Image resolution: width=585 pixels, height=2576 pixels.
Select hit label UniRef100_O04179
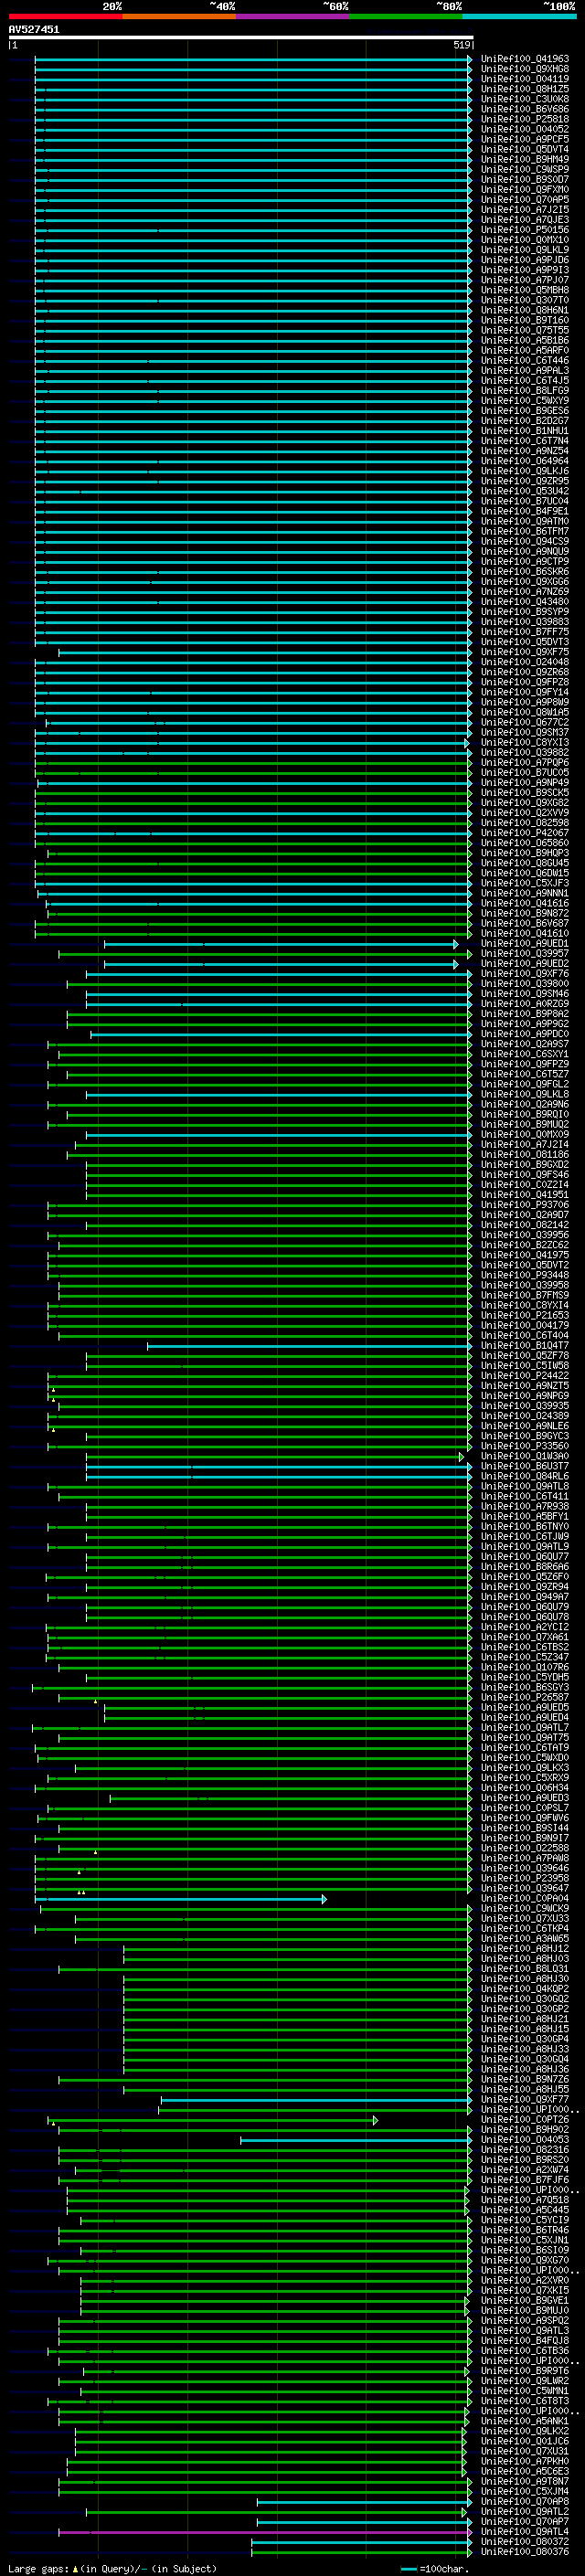(524, 1325)
